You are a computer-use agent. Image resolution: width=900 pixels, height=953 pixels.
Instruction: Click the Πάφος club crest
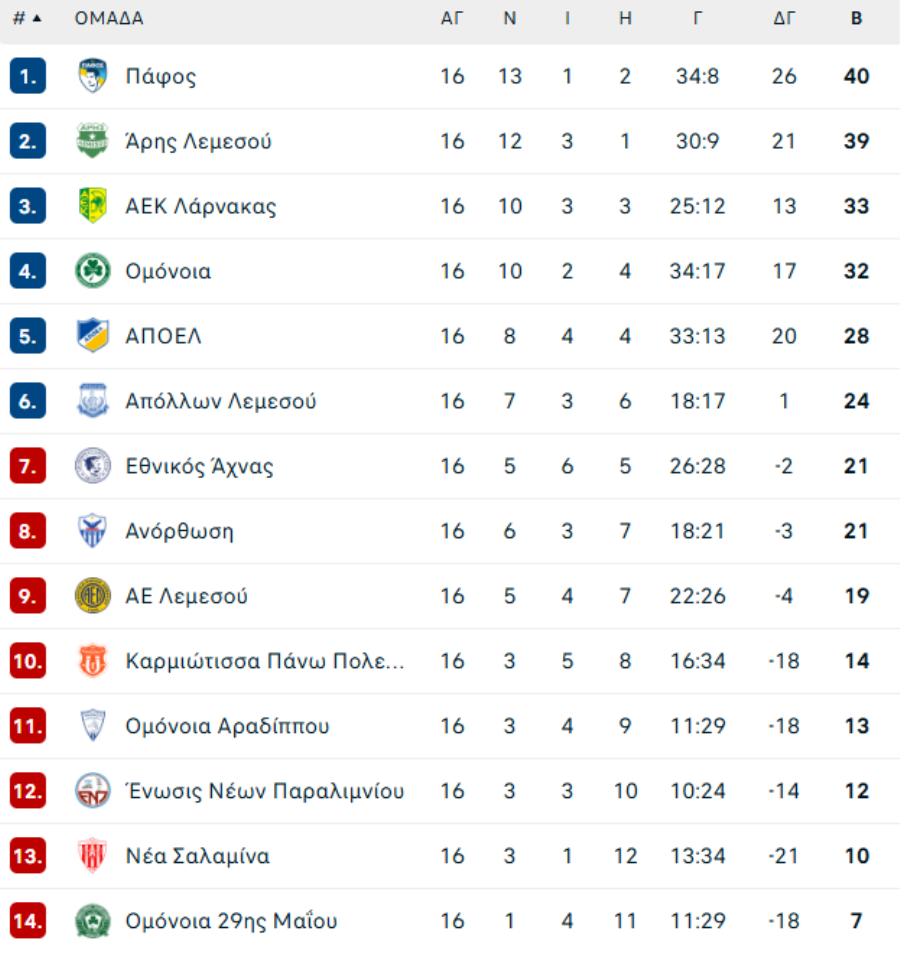pos(92,76)
